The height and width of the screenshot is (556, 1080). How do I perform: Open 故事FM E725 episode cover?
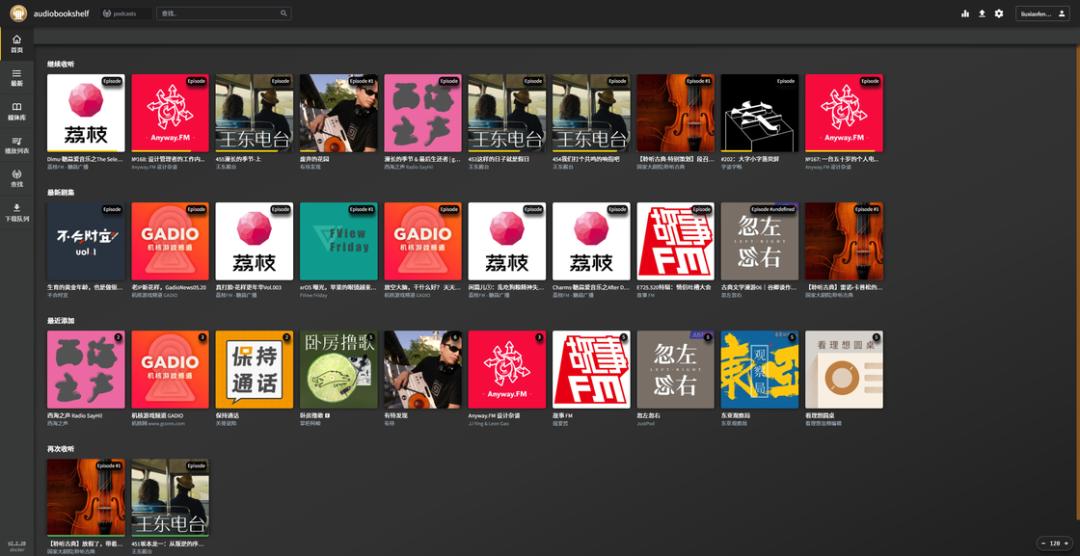tap(676, 241)
